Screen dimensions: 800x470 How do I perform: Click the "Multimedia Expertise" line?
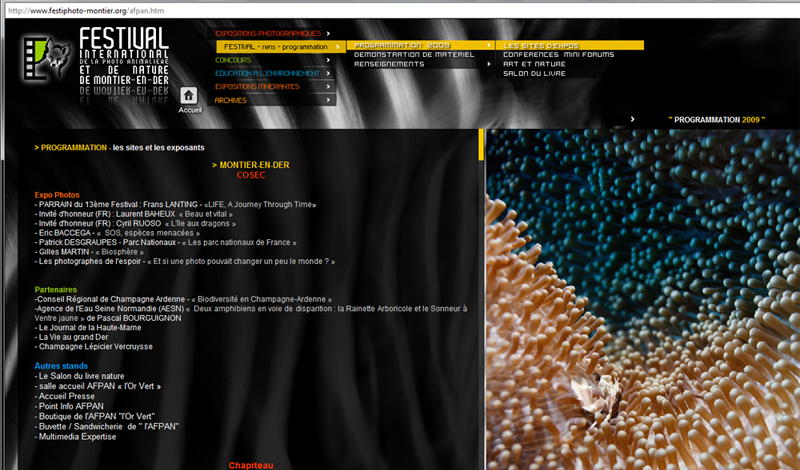tap(76, 437)
